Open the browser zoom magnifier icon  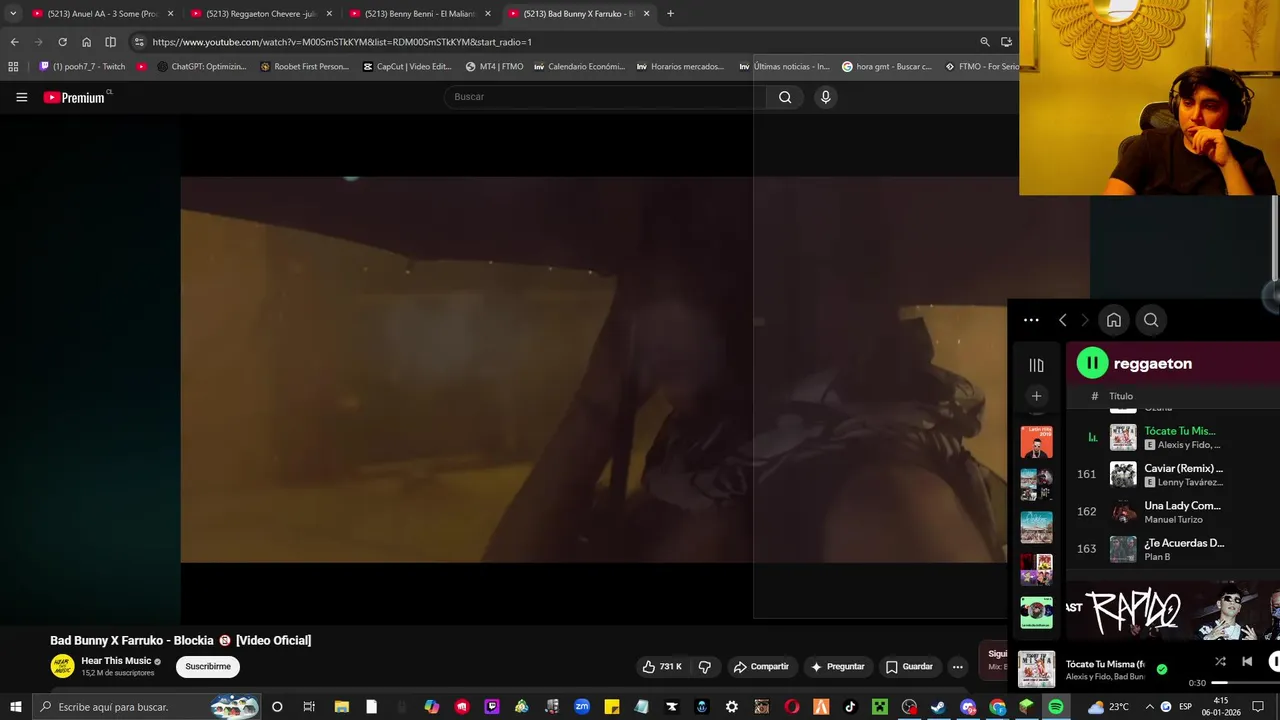click(985, 42)
